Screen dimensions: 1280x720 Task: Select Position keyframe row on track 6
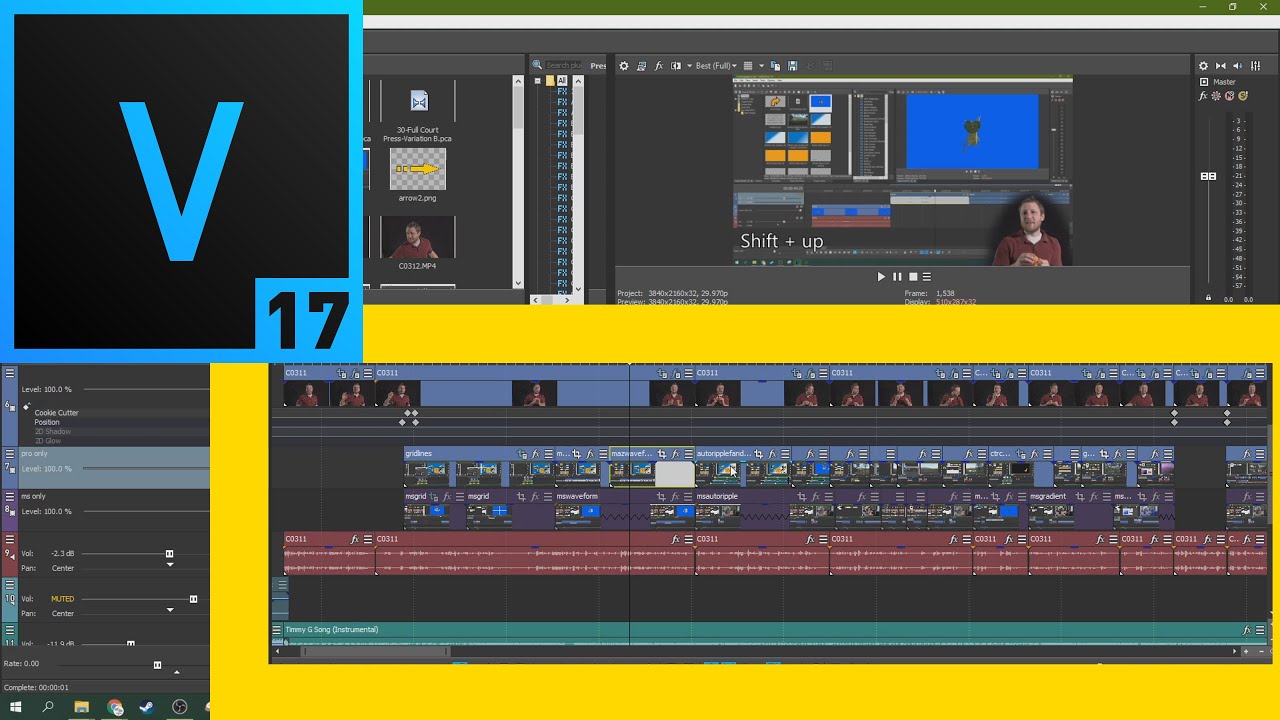pos(47,422)
